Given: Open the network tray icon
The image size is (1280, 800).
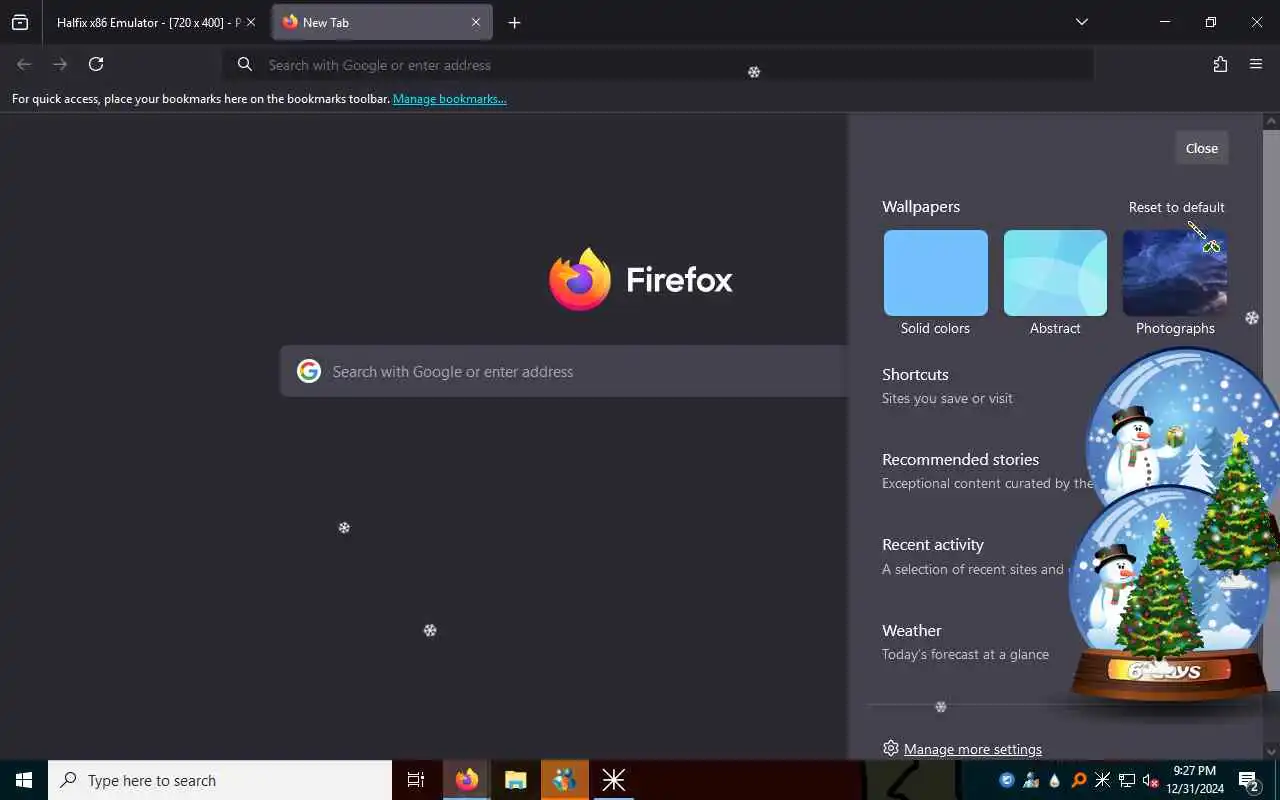Looking at the screenshot, I should pos(1127,780).
